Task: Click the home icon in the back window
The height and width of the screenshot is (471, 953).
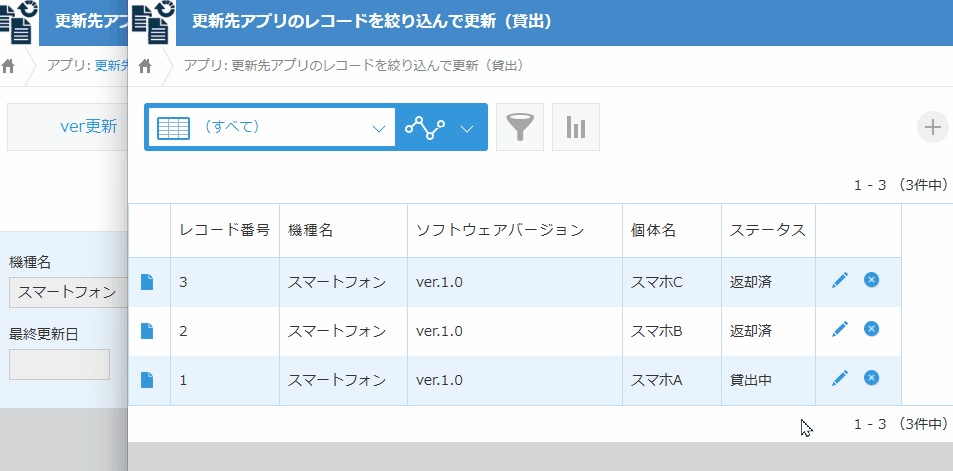Action: pos(8,66)
